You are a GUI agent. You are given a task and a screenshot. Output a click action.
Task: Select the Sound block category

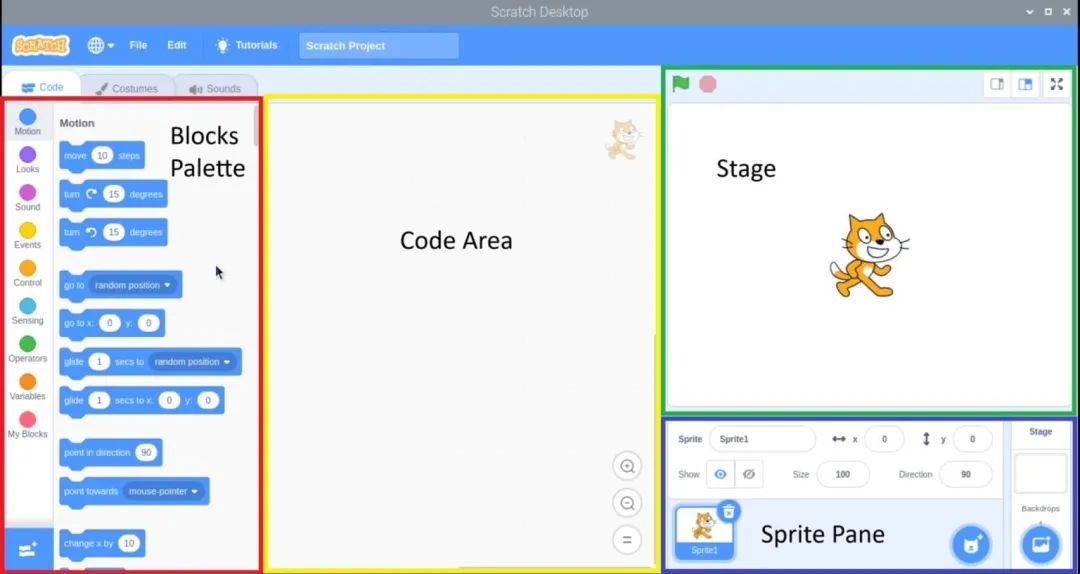point(28,198)
